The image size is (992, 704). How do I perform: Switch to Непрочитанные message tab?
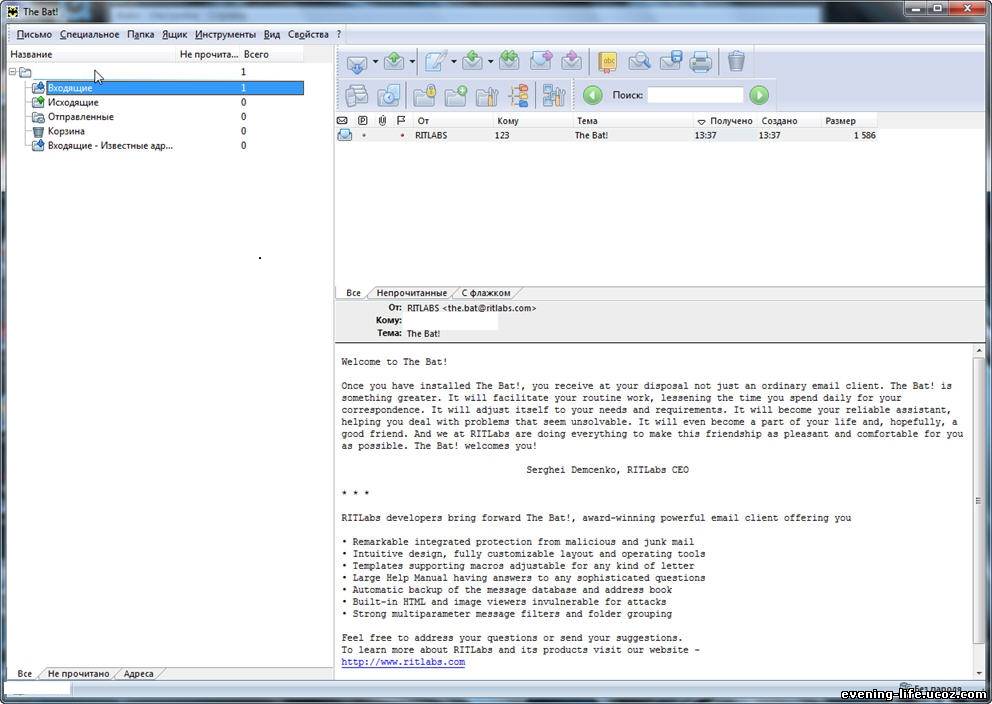pos(411,293)
